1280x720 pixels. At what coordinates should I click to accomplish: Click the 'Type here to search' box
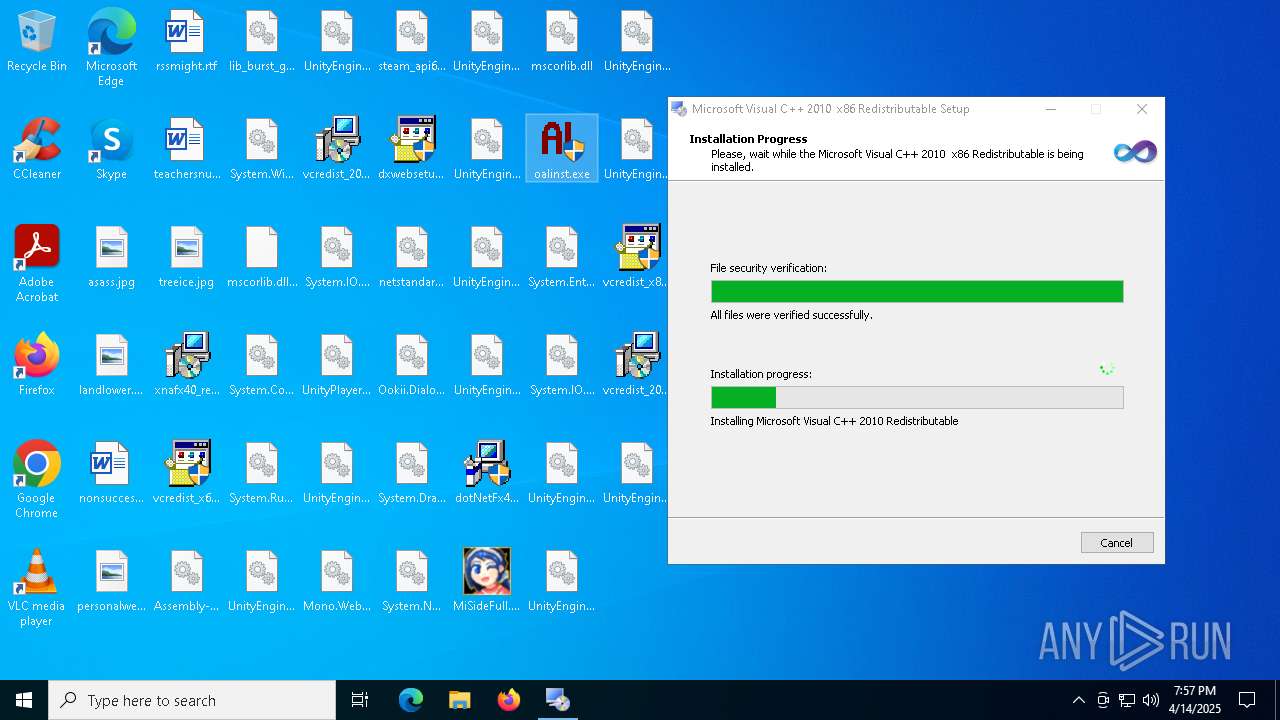point(192,700)
